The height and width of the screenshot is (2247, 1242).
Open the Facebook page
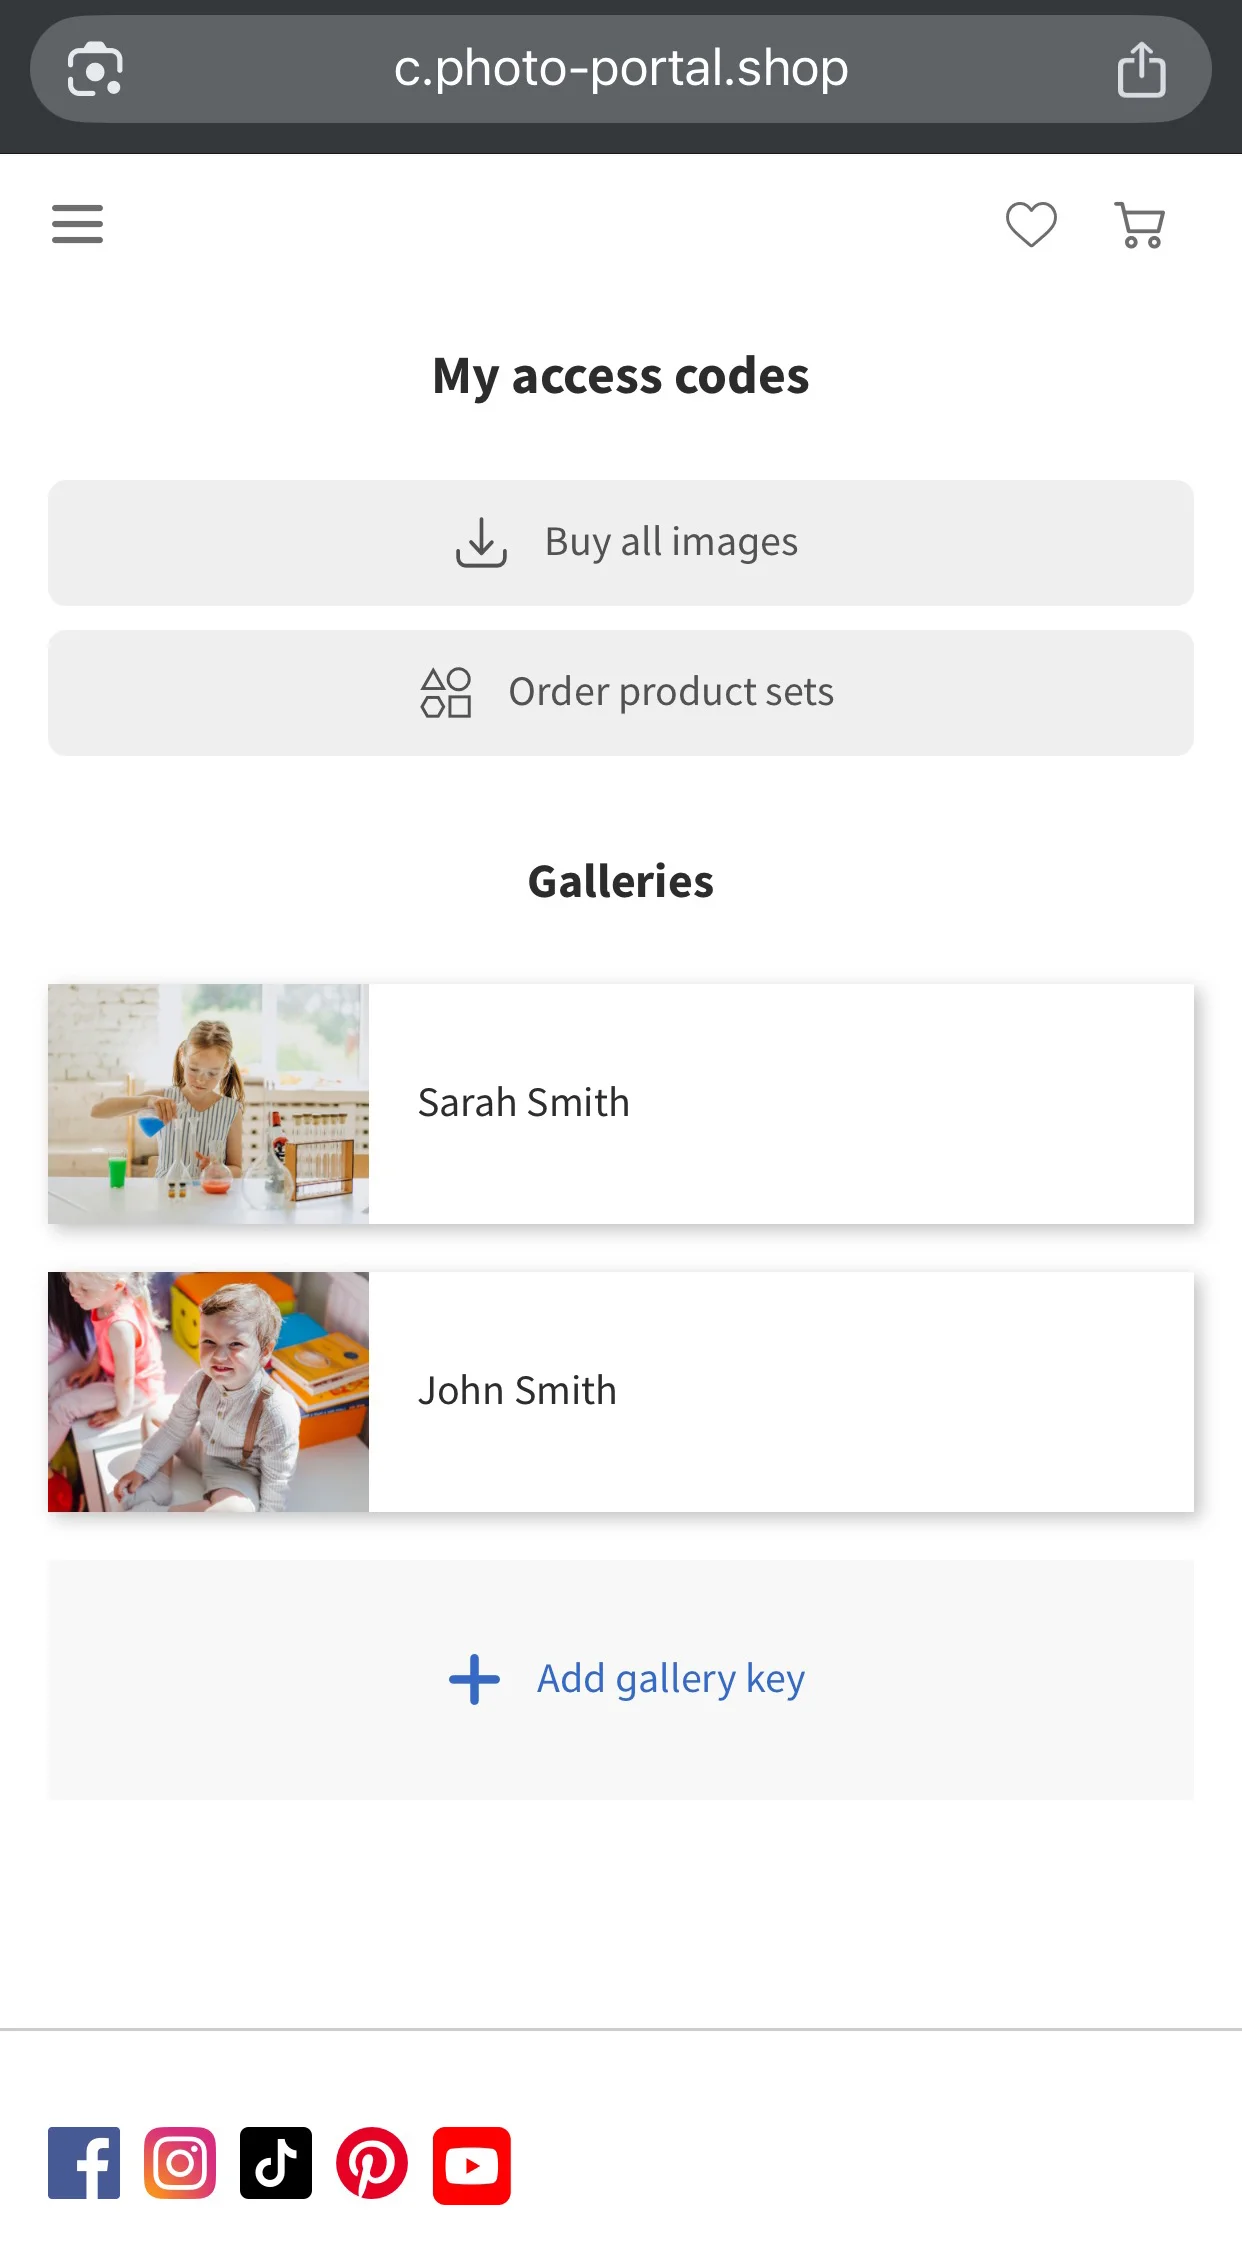[x=84, y=2163]
